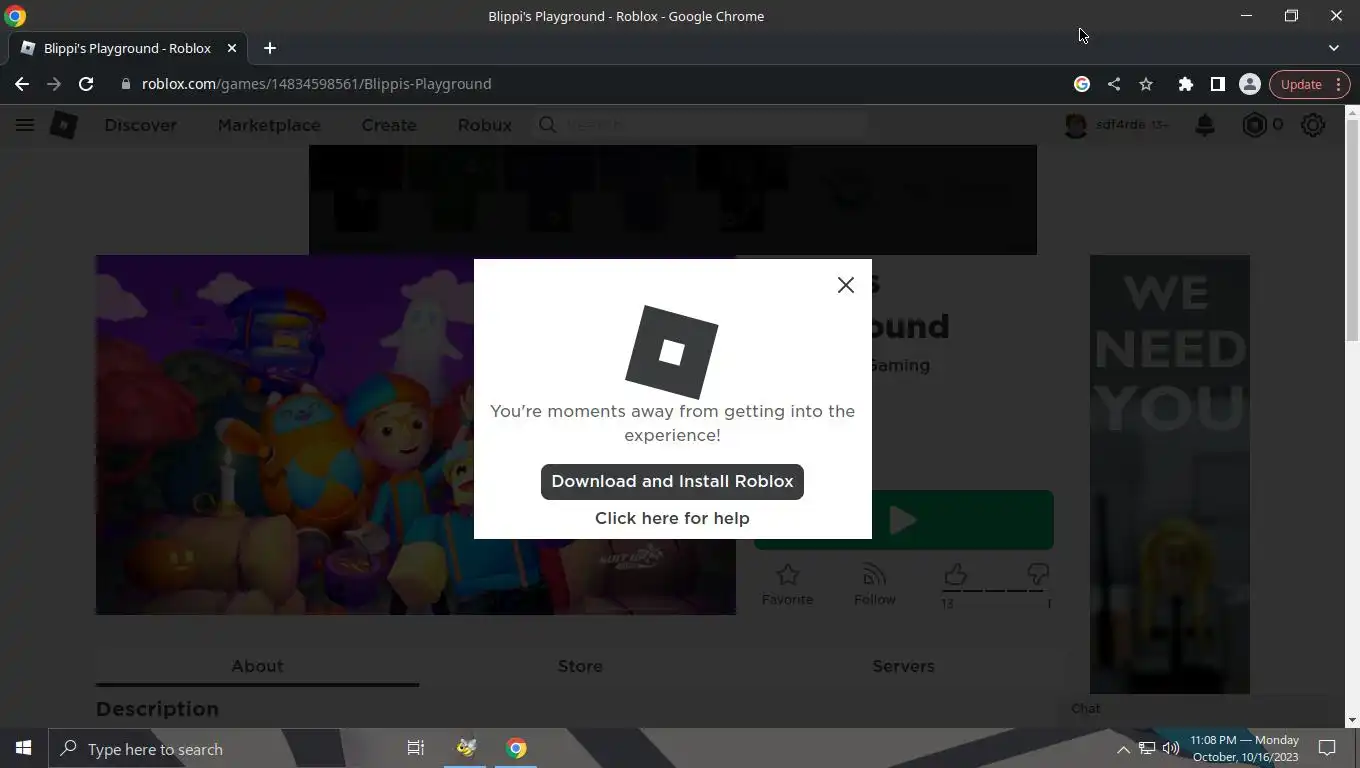Switch to the Store tab
This screenshot has height=768, width=1360.
pyautogui.click(x=580, y=666)
